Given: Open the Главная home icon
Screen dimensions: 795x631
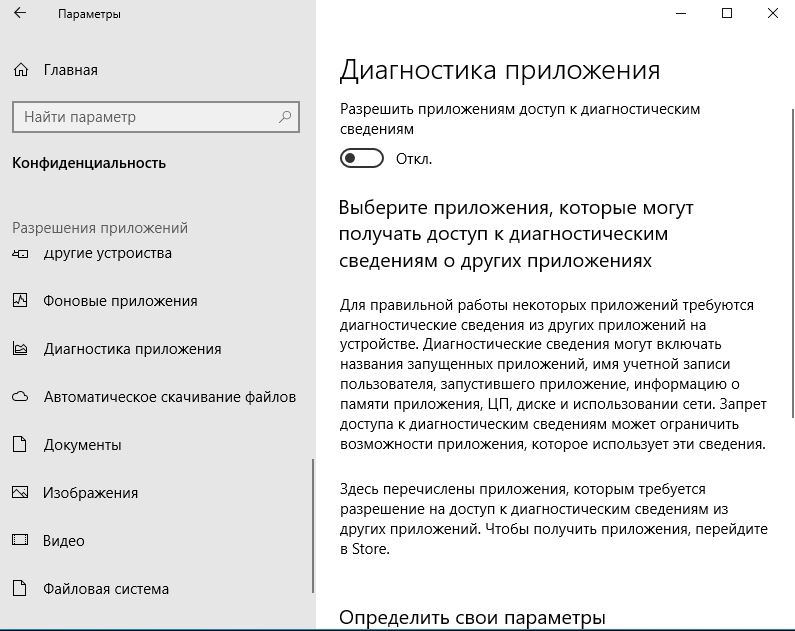Looking at the screenshot, I should point(21,70).
